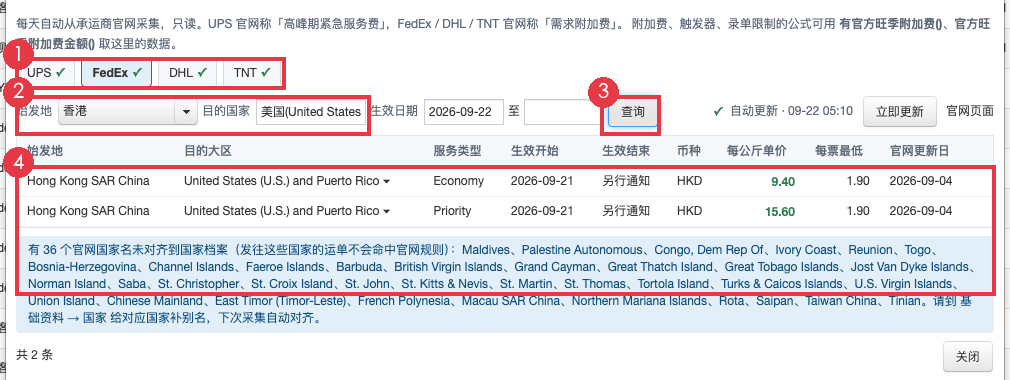1010x380 pixels.
Task: Switch to the UPS carrier tab
Action: tap(46, 73)
